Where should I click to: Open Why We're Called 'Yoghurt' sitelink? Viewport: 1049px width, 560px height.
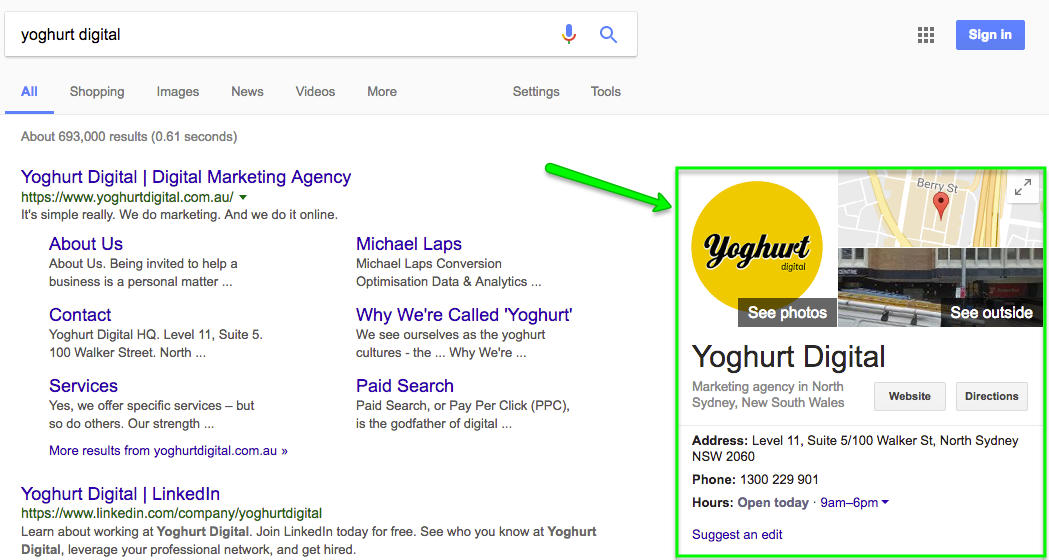tap(464, 314)
